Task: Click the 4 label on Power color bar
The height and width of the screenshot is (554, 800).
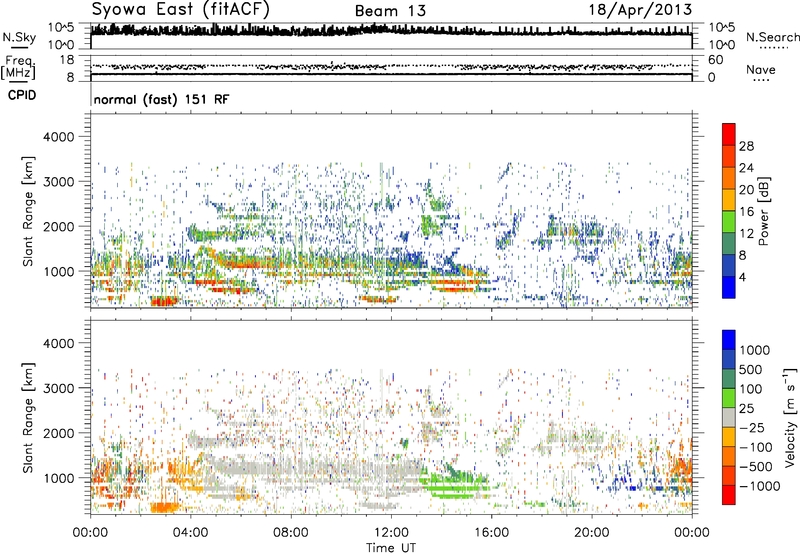Action: point(742,277)
